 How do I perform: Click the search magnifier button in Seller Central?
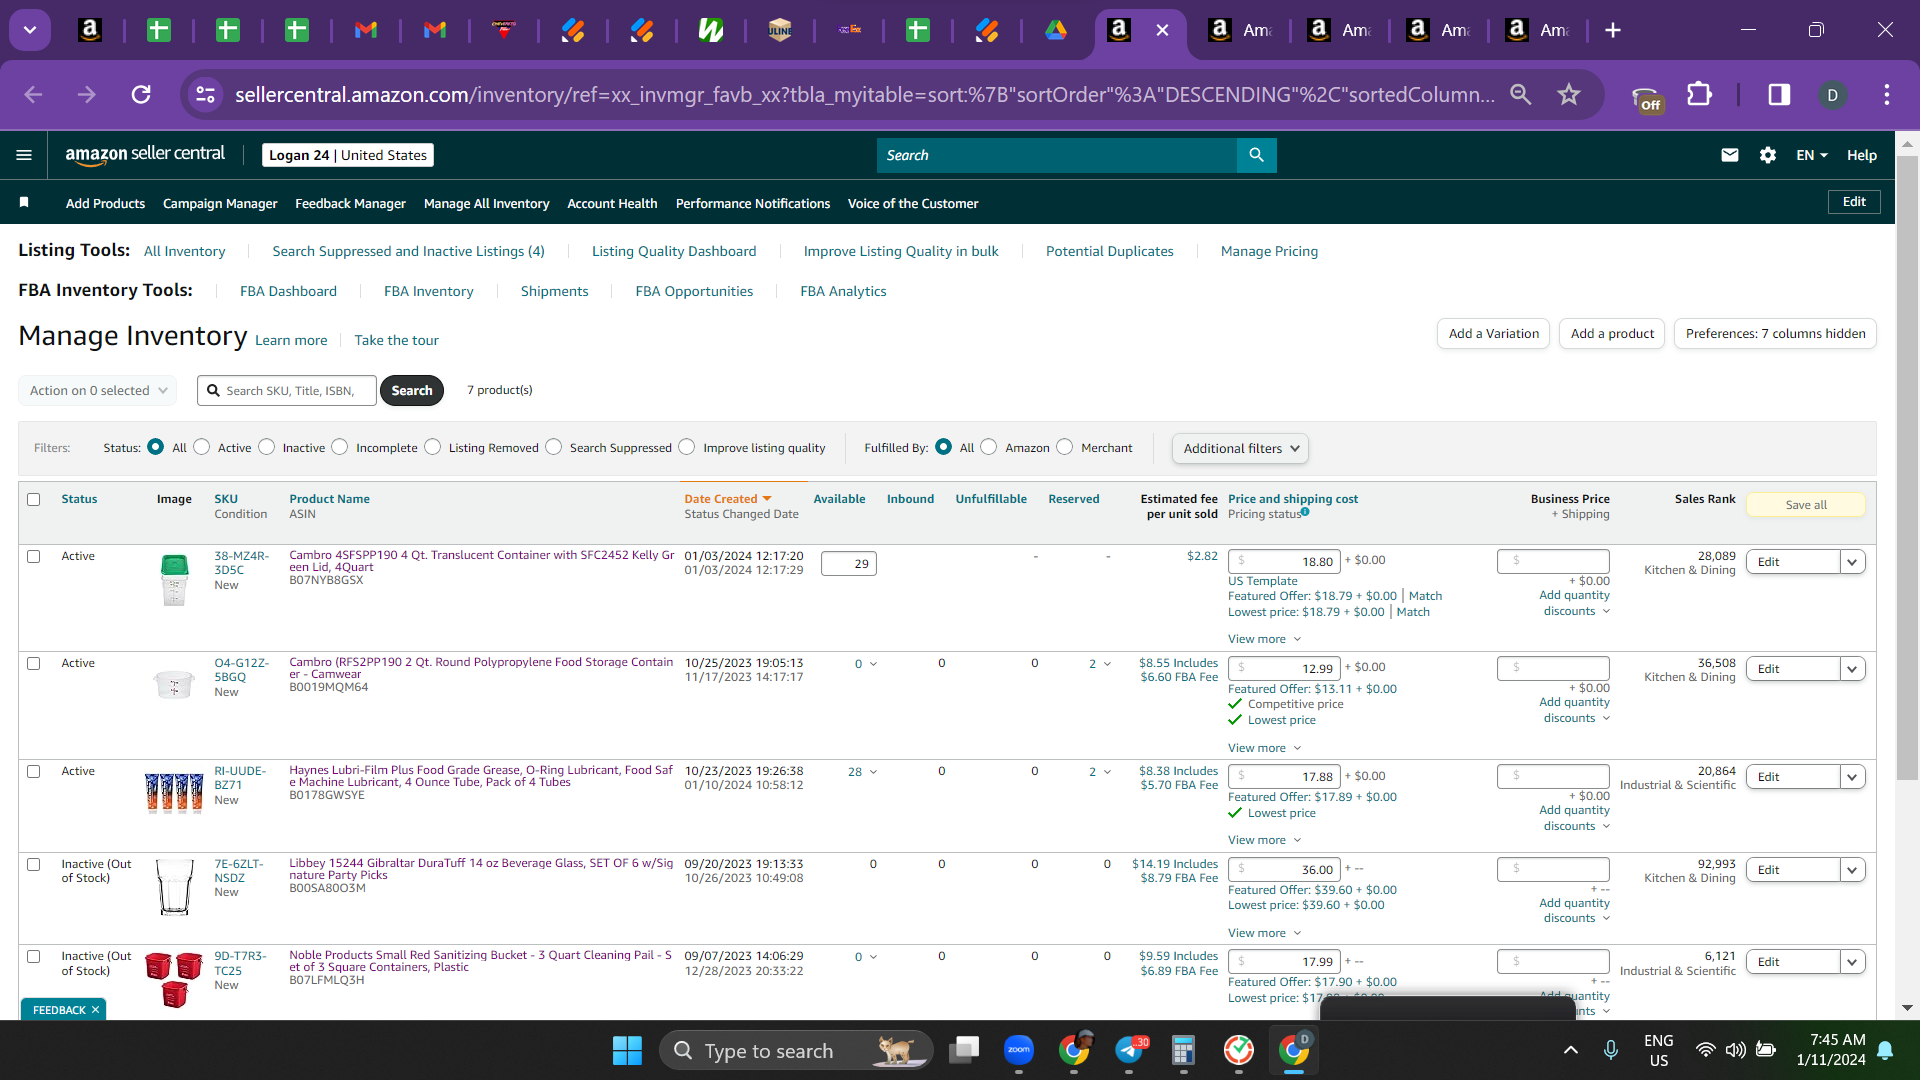pos(1257,155)
